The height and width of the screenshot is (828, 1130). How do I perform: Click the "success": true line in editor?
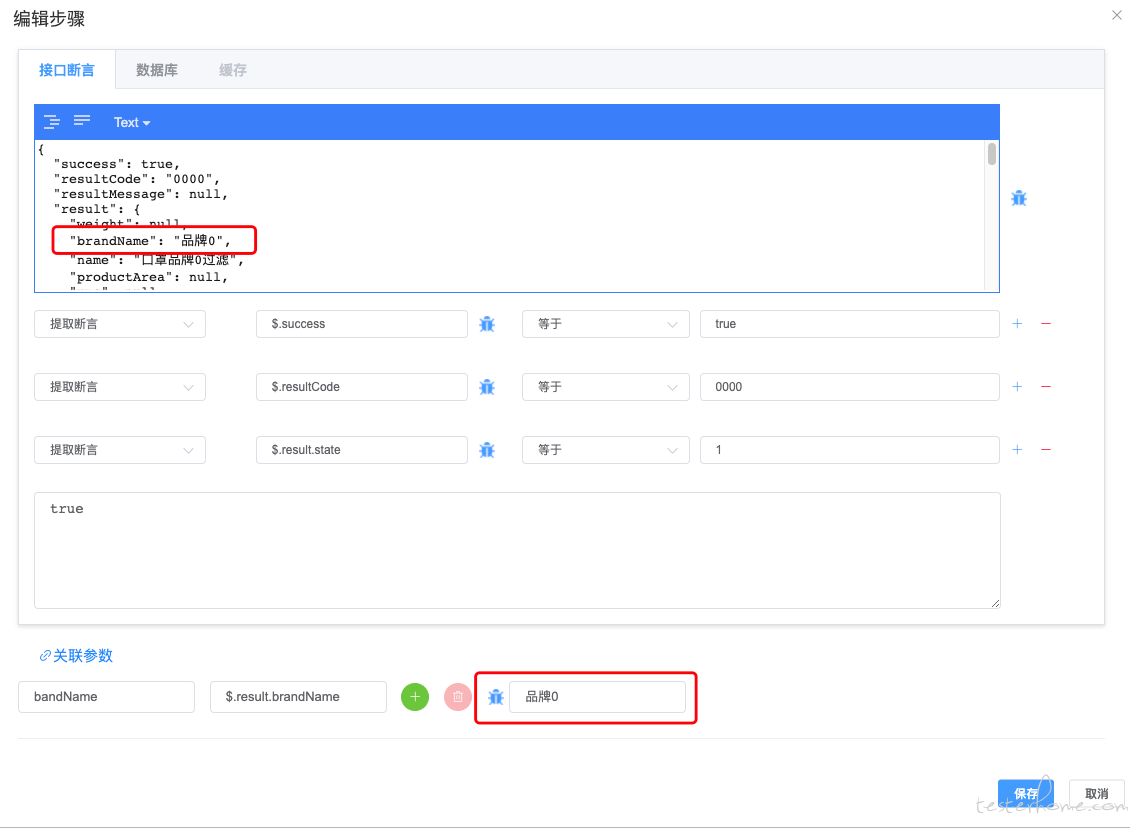pyautogui.click(x=117, y=164)
